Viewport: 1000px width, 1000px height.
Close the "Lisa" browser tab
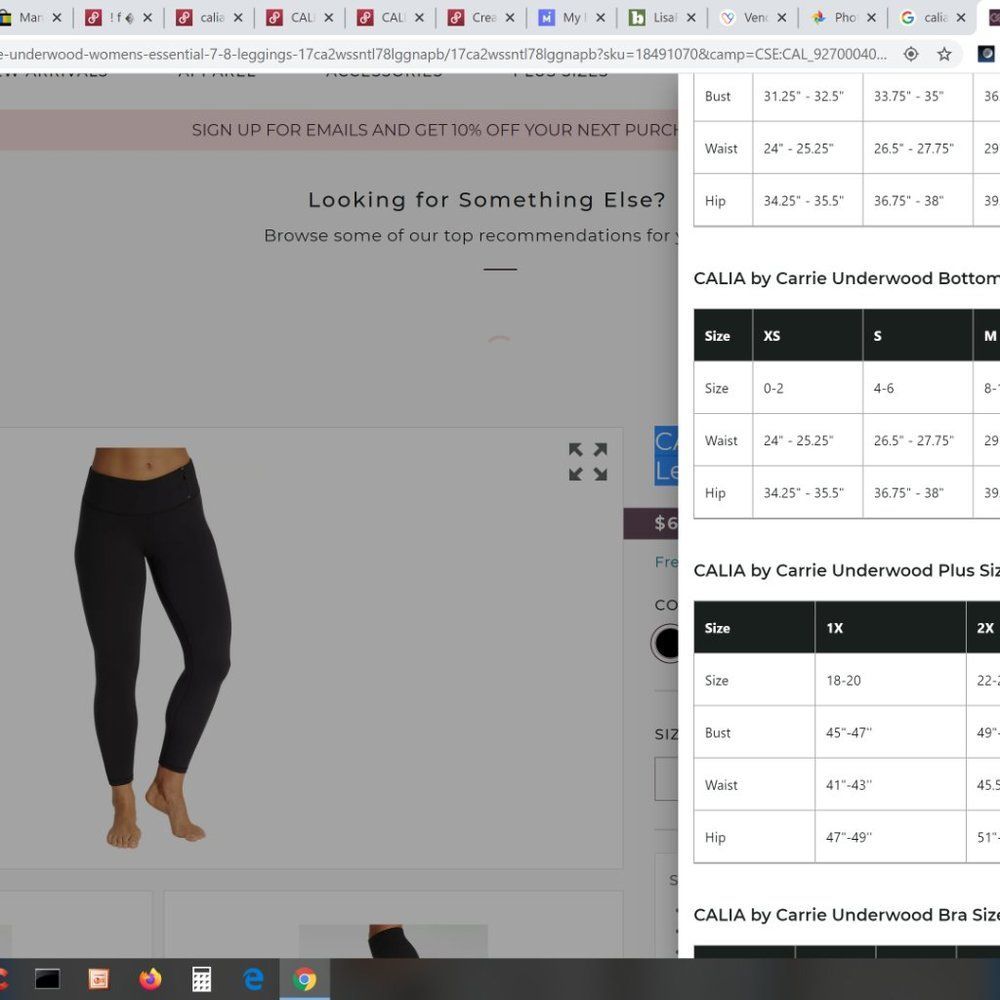tap(691, 18)
